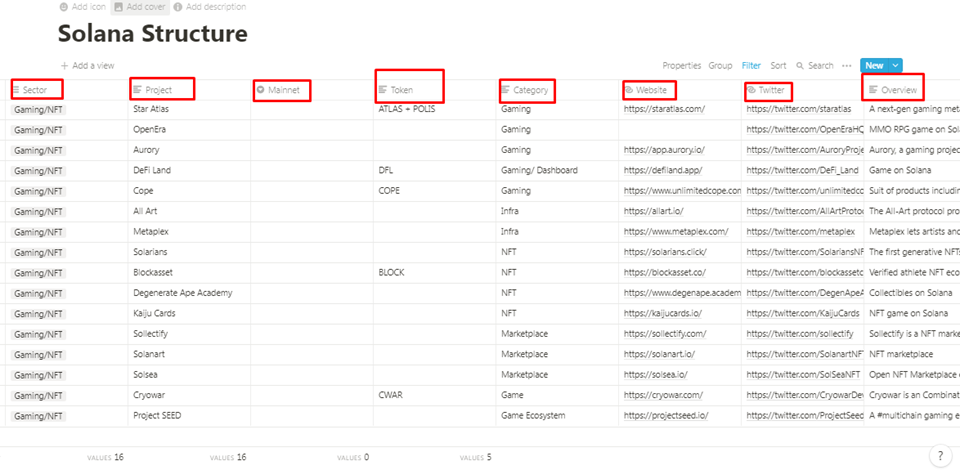Select the ATLAS + POLIS token cell
Image resolution: width=960 pixels, height=470 pixels.
tap(435, 109)
